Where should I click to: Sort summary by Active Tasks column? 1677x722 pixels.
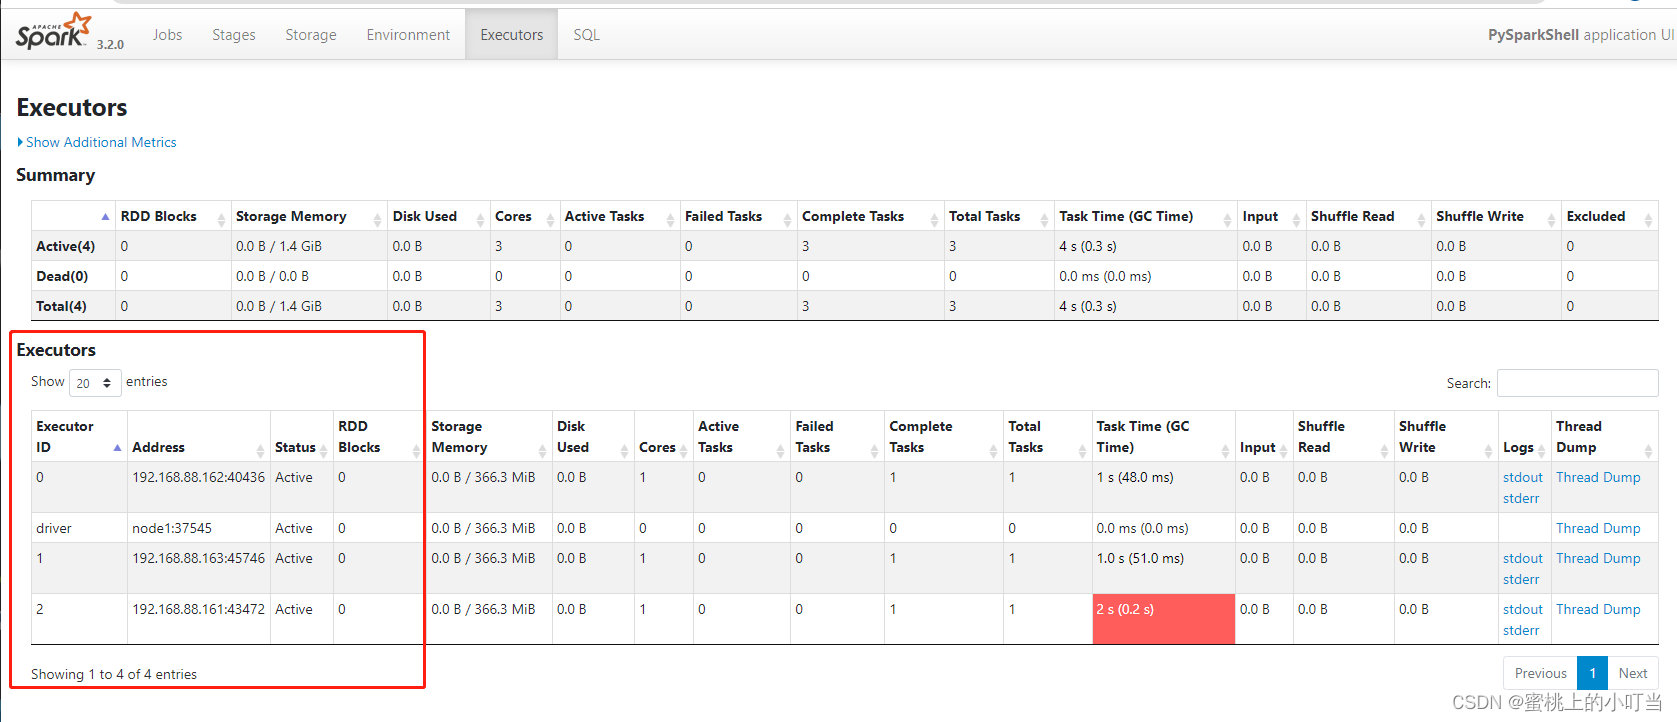(x=620, y=216)
